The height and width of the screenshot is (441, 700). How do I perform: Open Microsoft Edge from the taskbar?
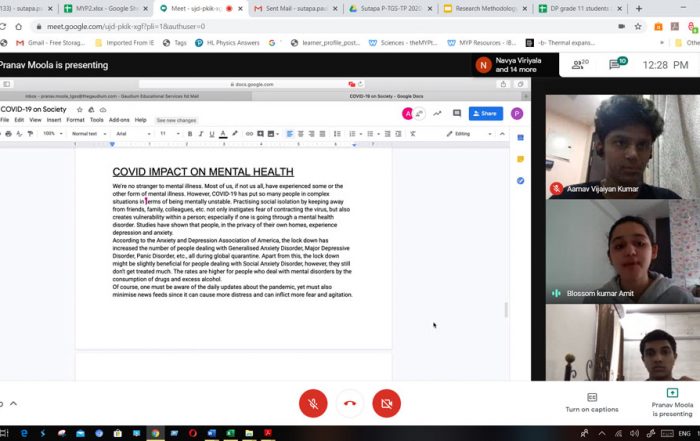(x=24, y=433)
